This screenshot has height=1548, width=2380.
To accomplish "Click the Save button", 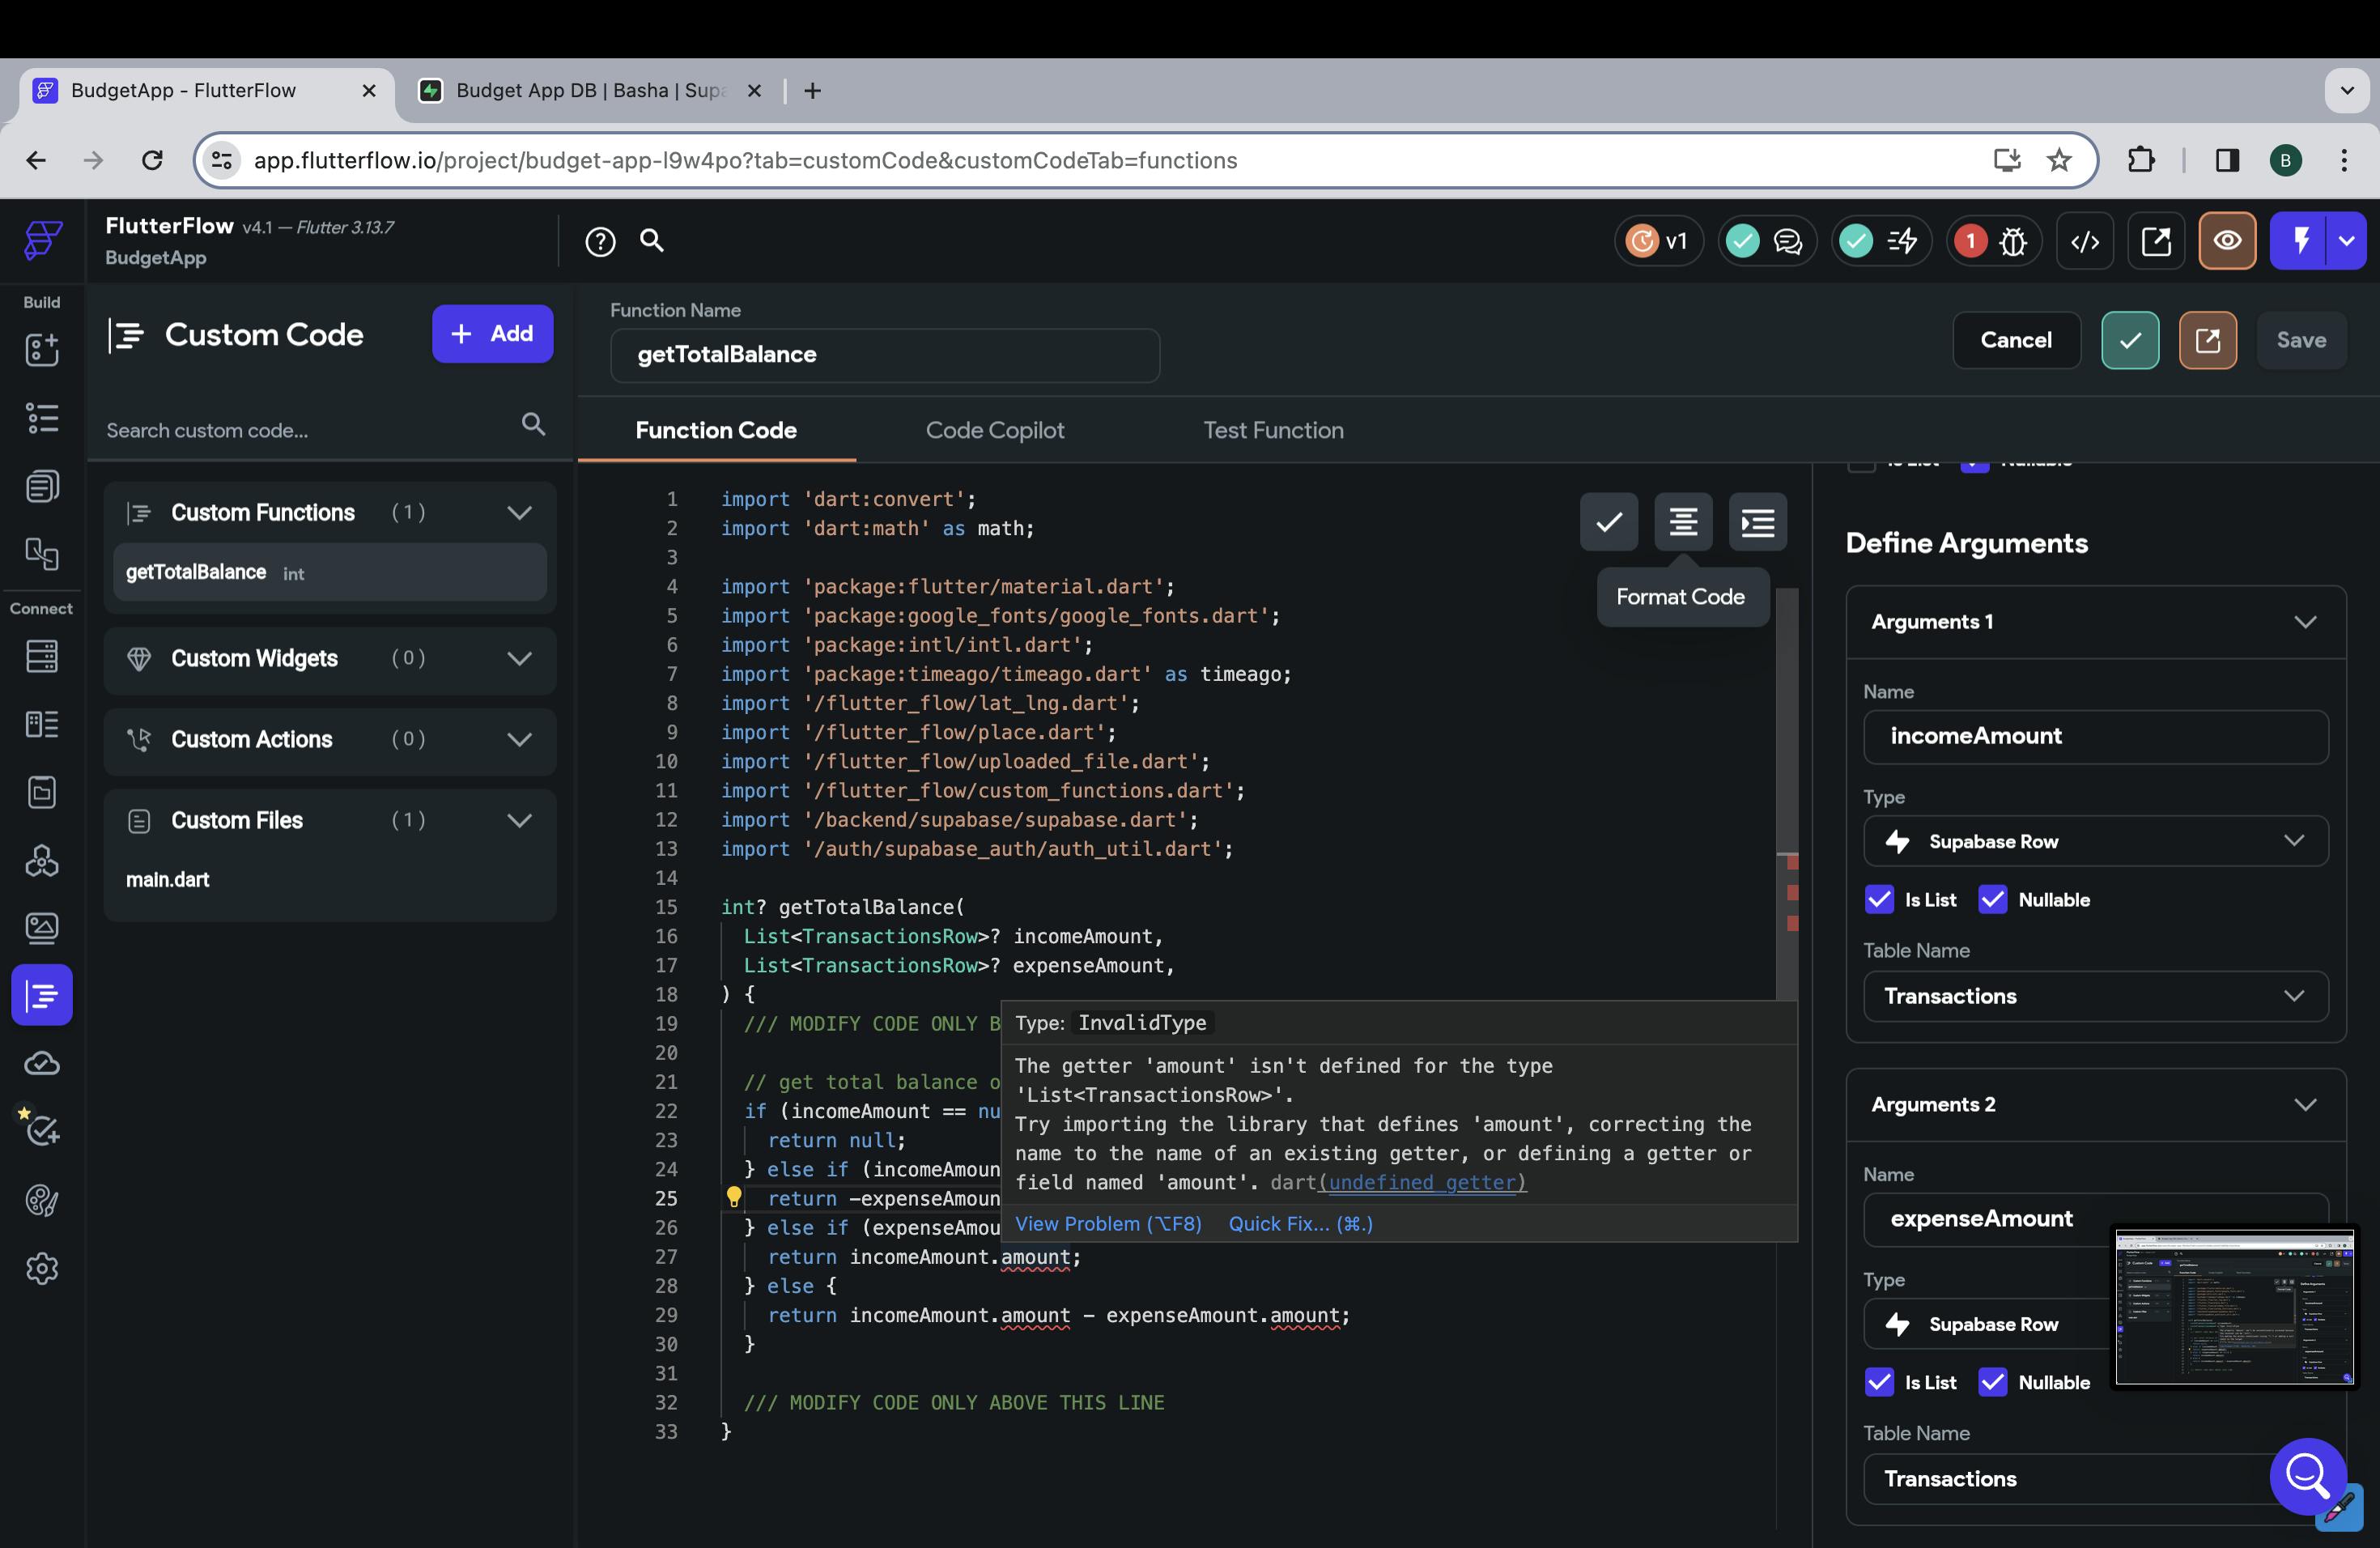I will (x=2301, y=340).
